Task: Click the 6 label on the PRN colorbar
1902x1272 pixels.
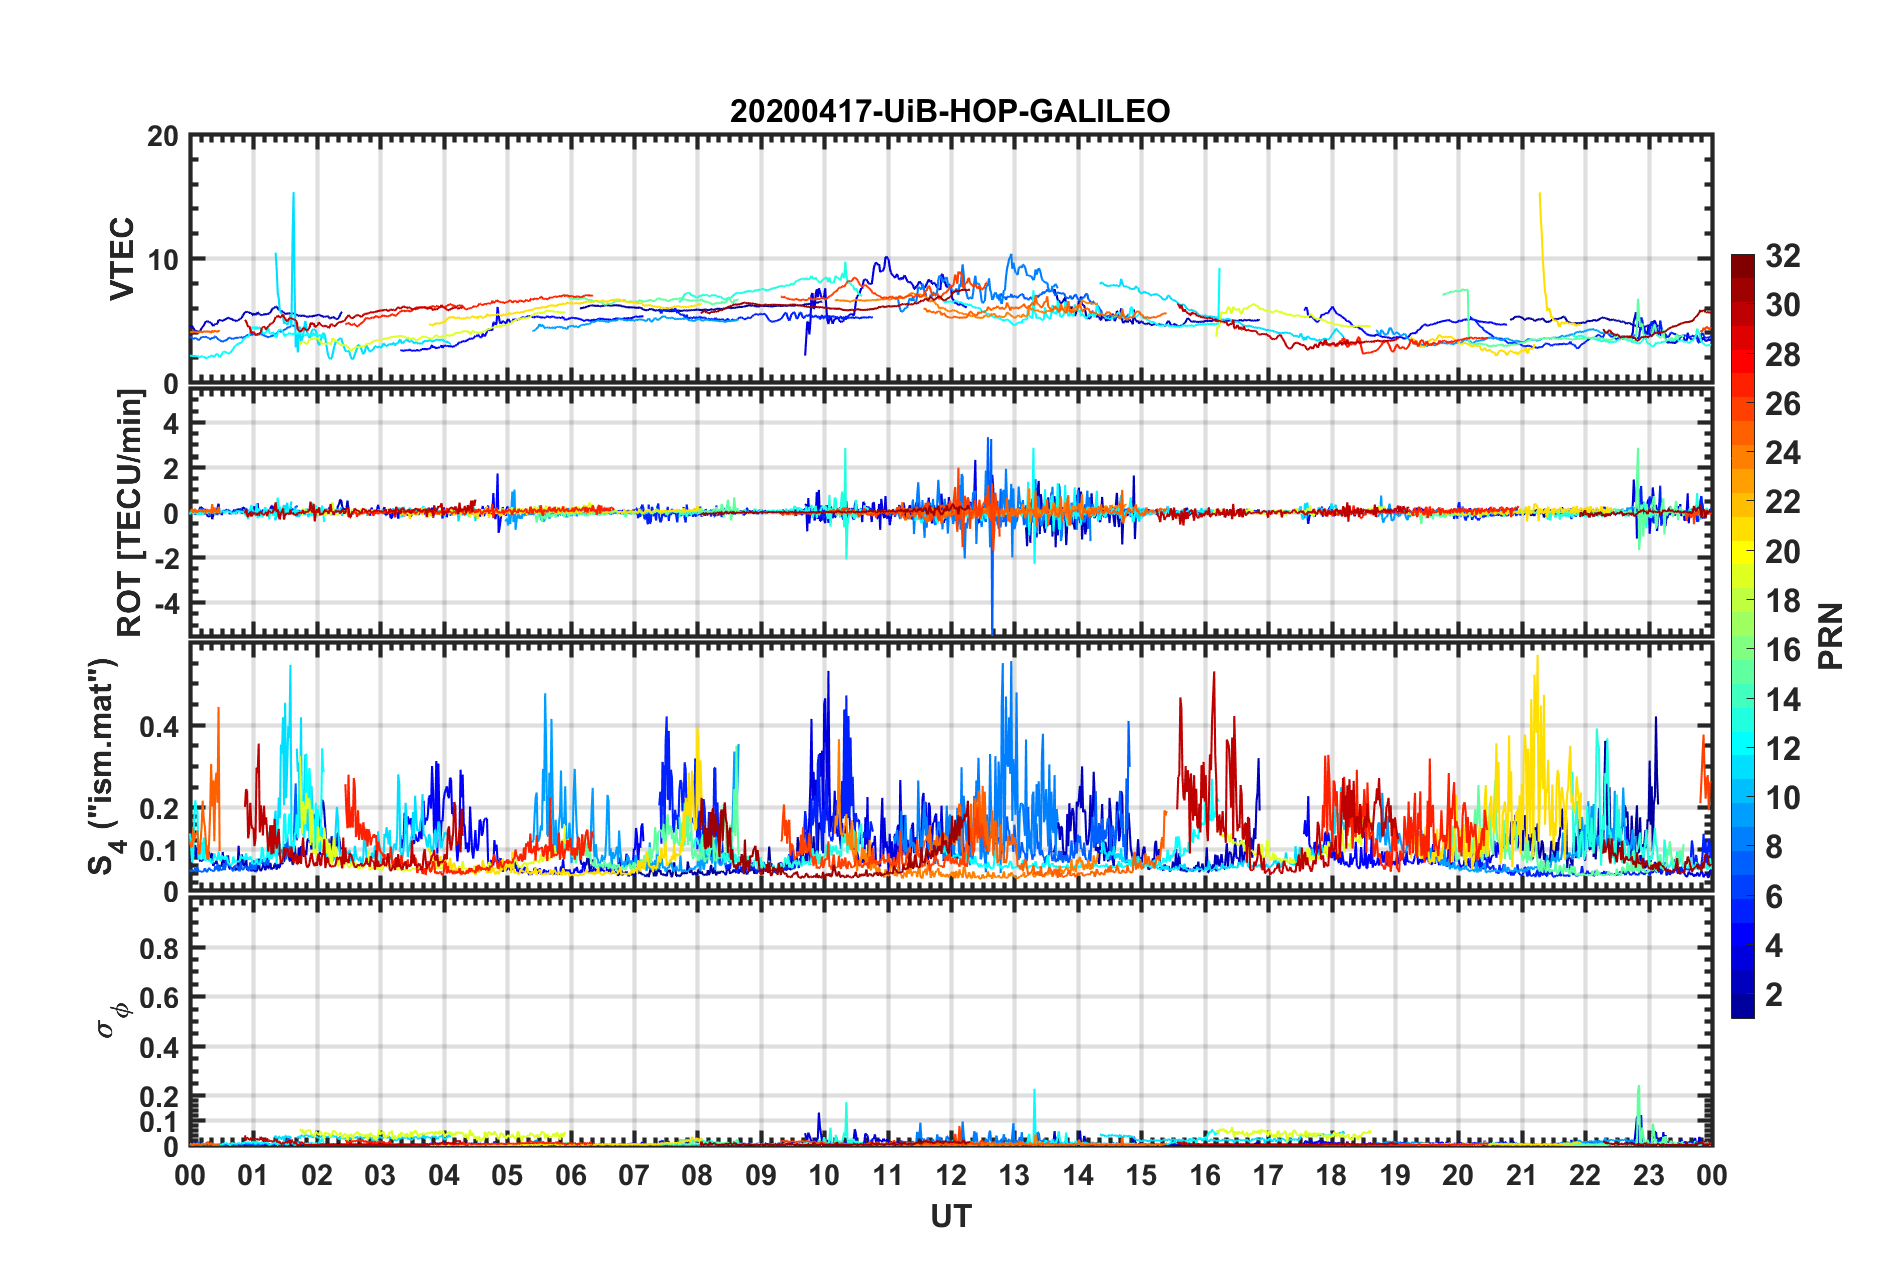Action: [x=1774, y=896]
